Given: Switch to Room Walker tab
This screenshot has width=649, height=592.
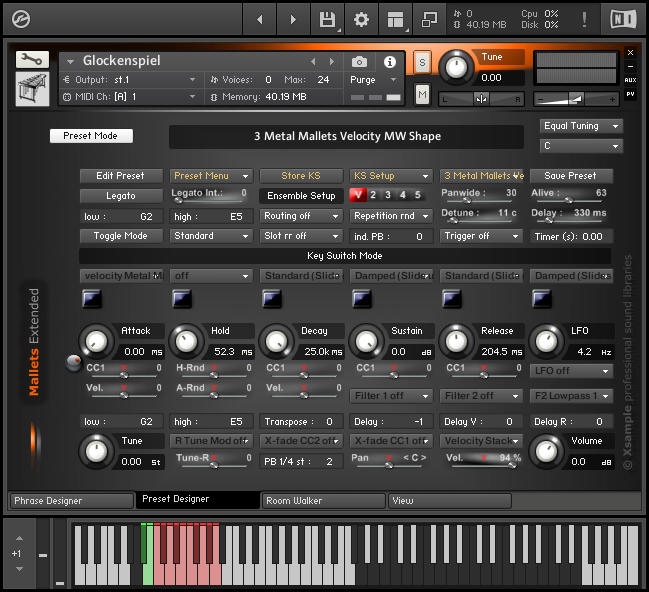Looking at the screenshot, I should tap(324, 501).
